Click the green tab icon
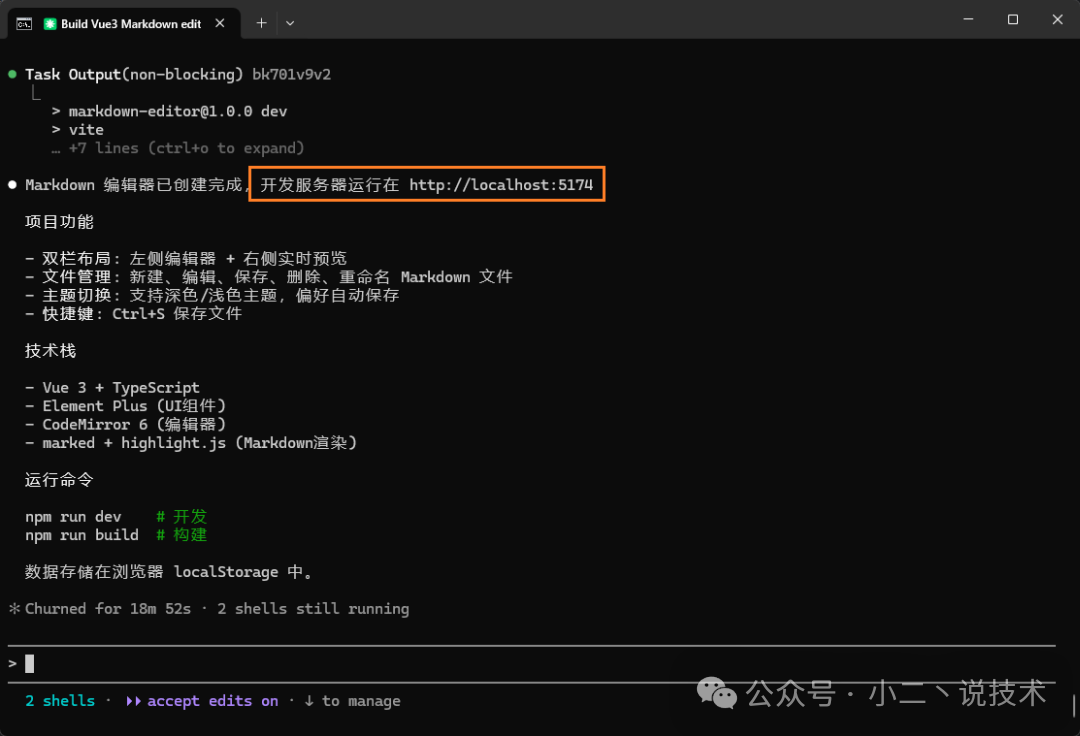The image size is (1080, 736). [x=50, y=24]
